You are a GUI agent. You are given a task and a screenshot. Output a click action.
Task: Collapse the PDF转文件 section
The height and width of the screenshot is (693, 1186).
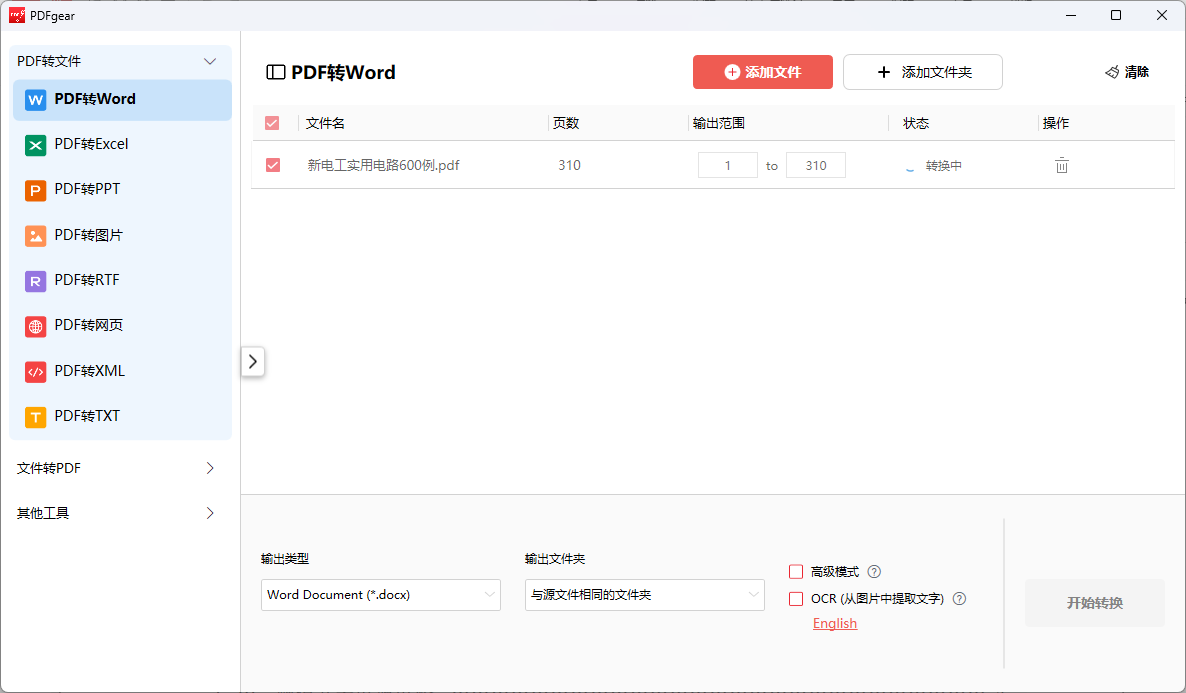point(210,61)
